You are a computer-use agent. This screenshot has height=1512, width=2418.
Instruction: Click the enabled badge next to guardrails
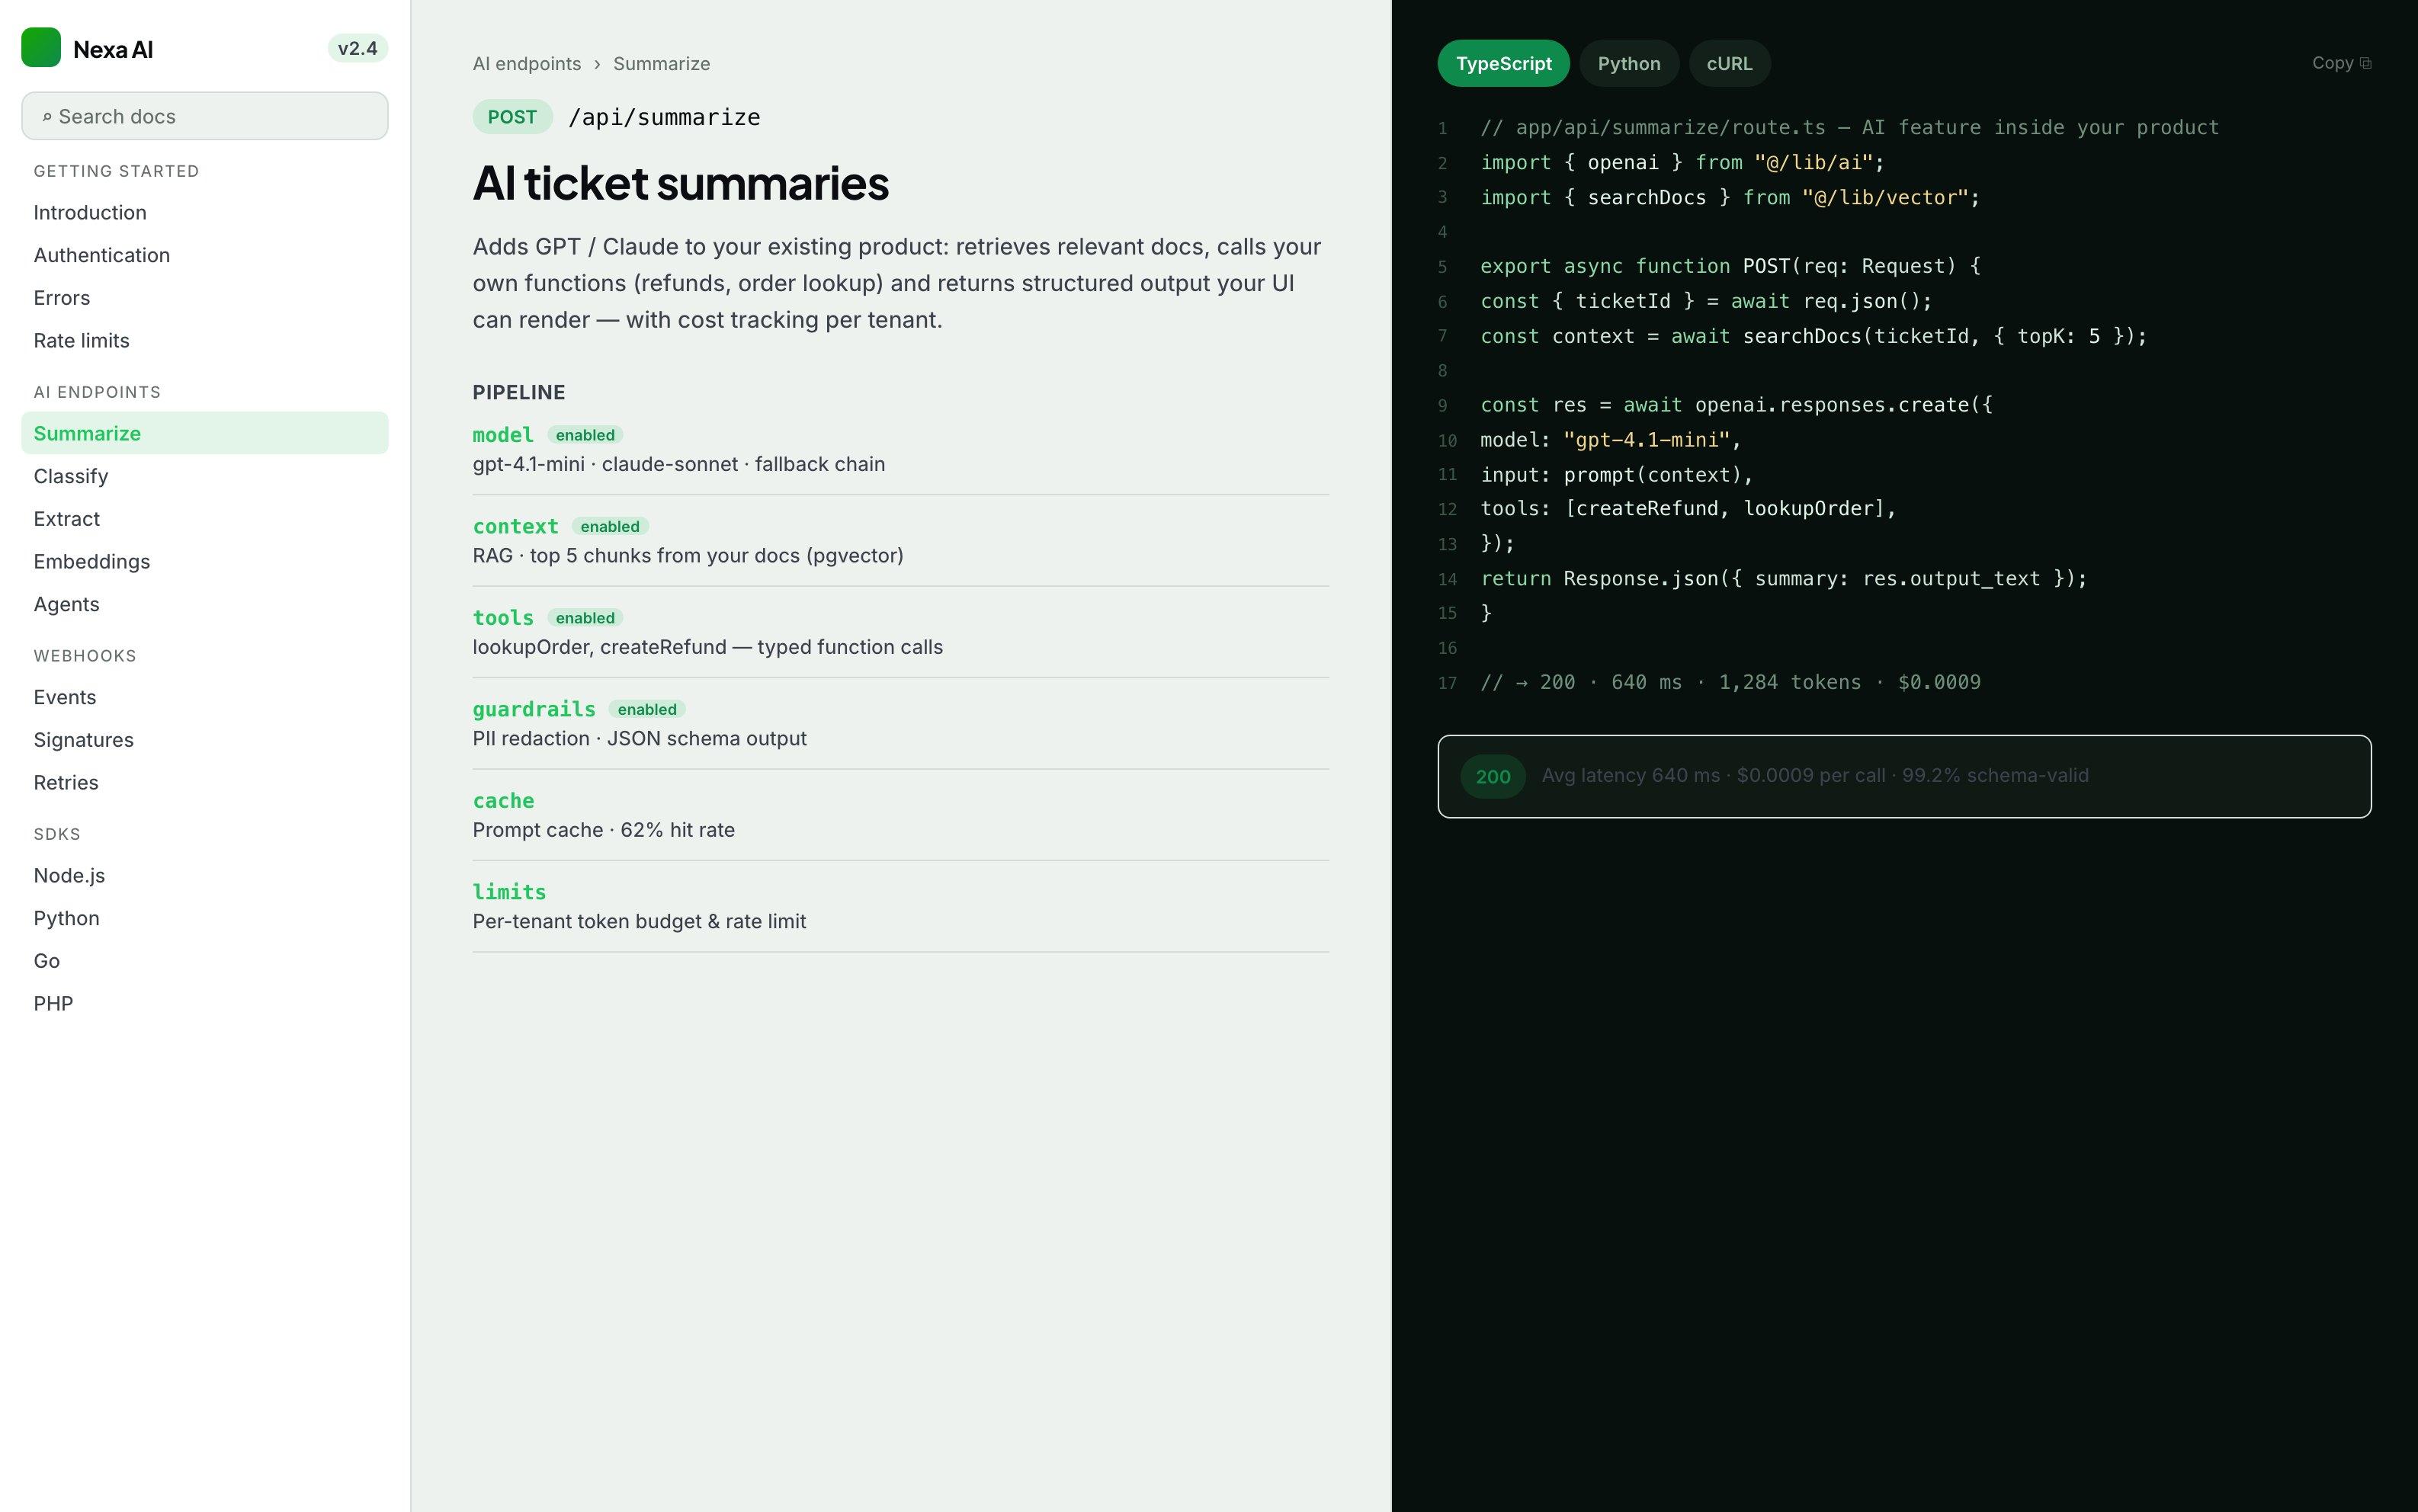tap(647, 709)
